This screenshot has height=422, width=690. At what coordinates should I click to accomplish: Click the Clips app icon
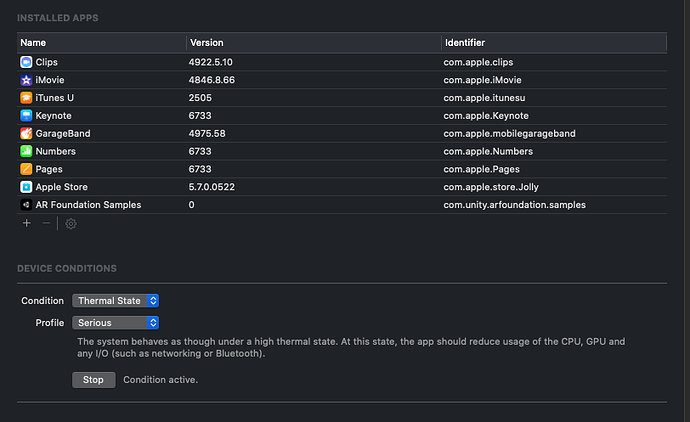coord(26,62)
